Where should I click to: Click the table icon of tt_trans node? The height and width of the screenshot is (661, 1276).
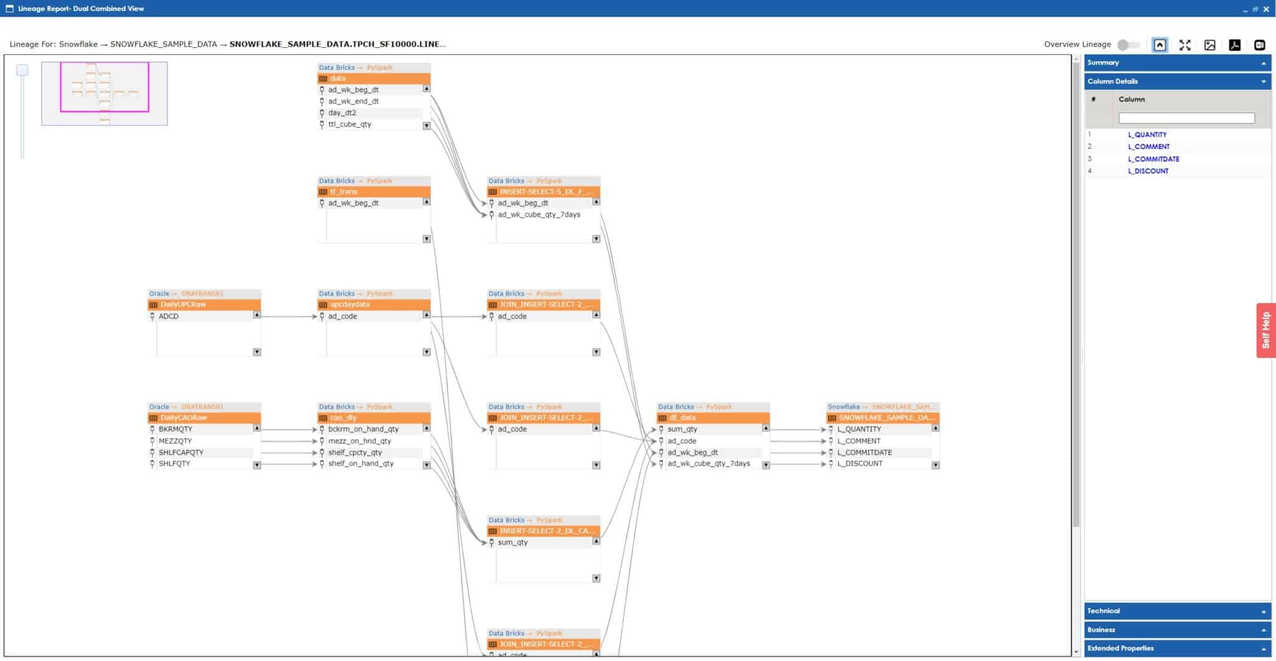[x=323, y=191]
